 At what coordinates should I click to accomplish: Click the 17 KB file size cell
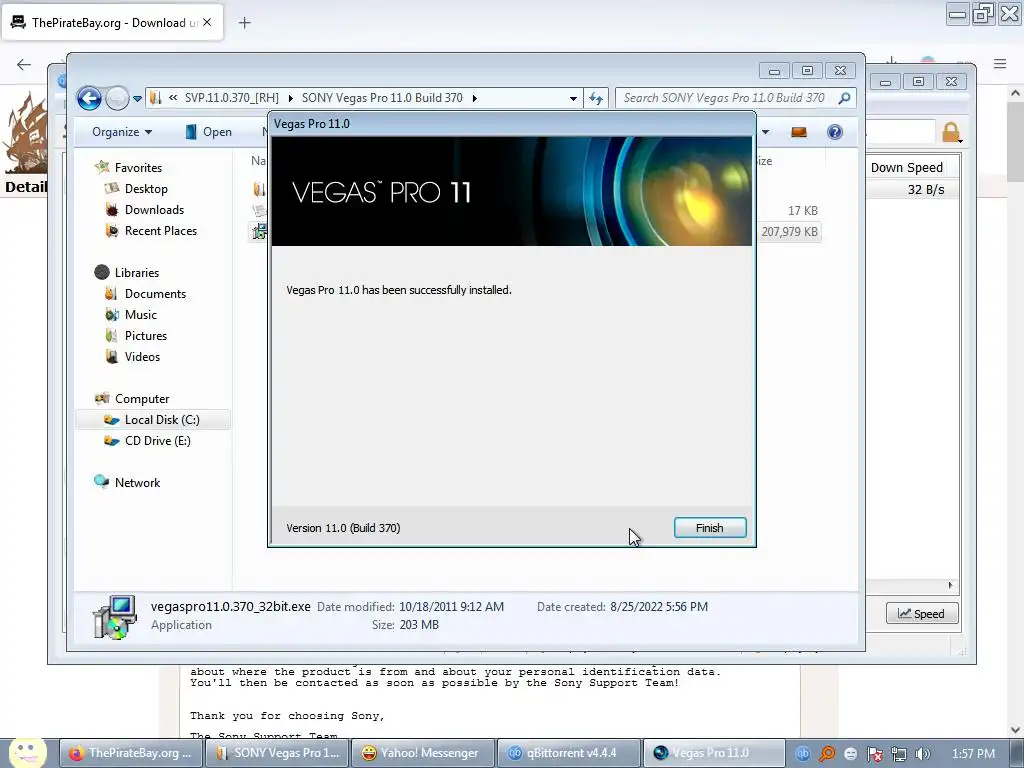click(803, 211)
